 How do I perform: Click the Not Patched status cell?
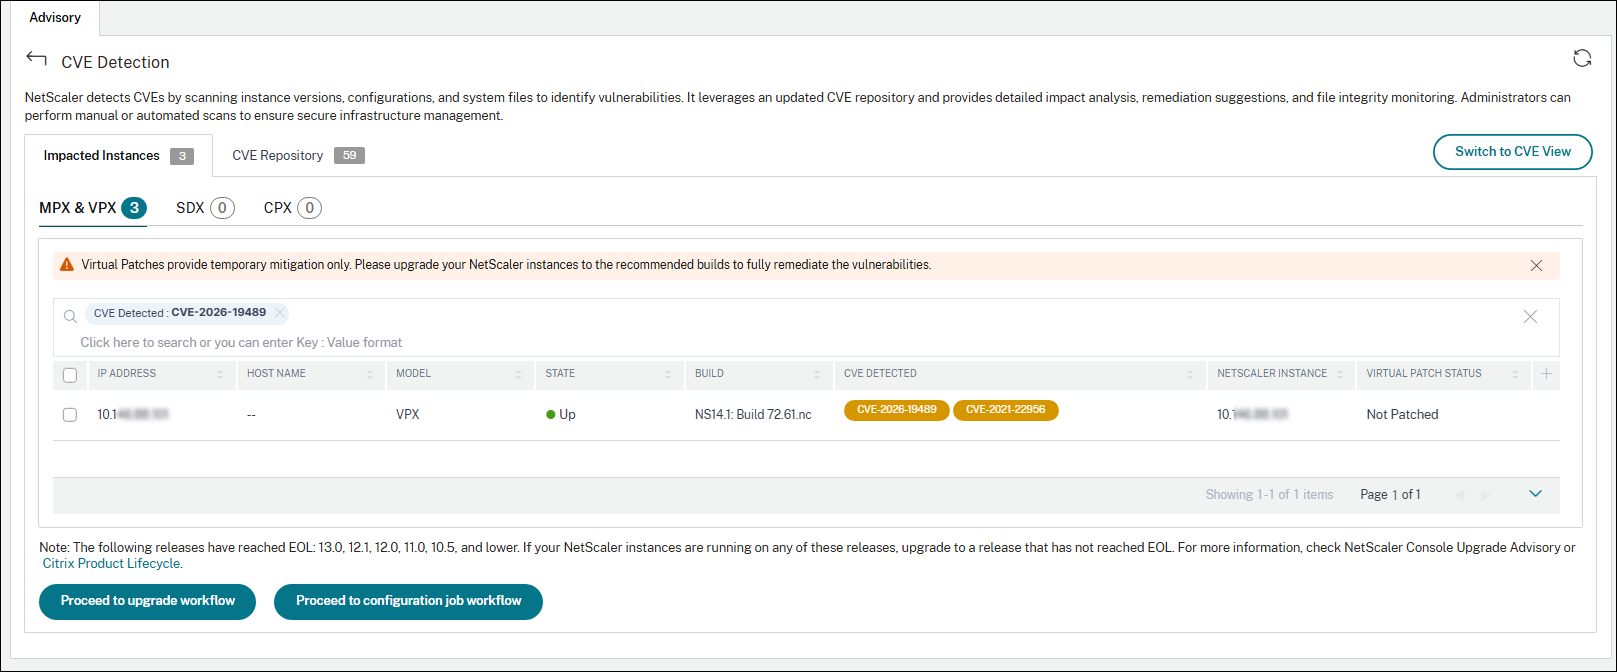point(1402,414)
